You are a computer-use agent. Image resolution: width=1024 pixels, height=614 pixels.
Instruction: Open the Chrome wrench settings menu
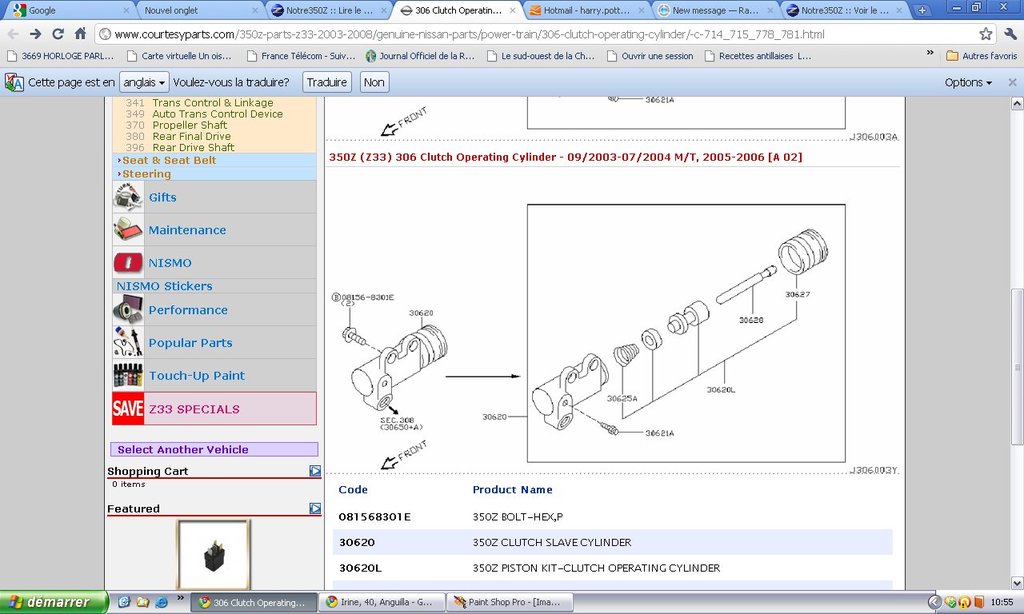(x=1009, y=34)
